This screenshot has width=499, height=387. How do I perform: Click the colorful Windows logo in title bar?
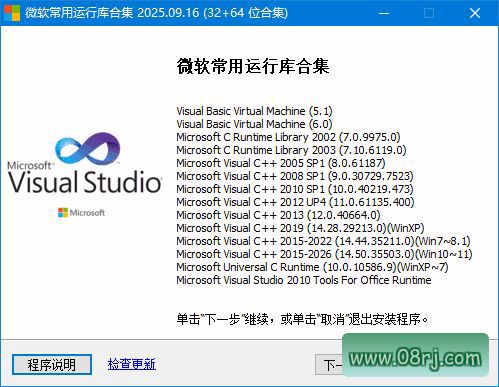tap(11, 13)
